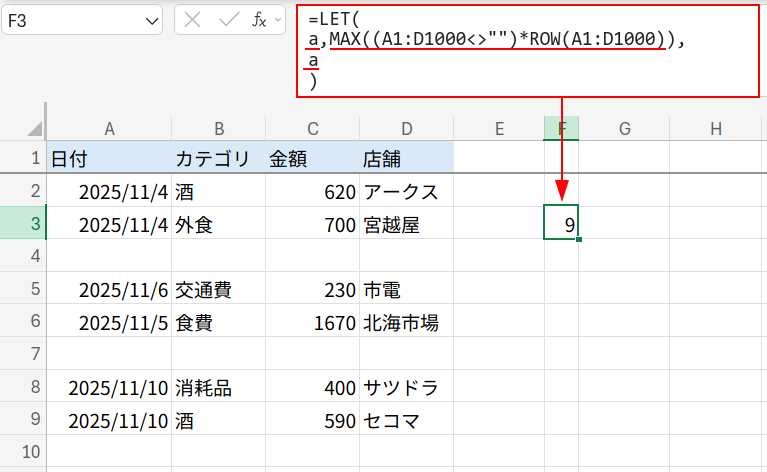Select column D header
This screenshot has width=767, height=472.
(x=406, y=129)
